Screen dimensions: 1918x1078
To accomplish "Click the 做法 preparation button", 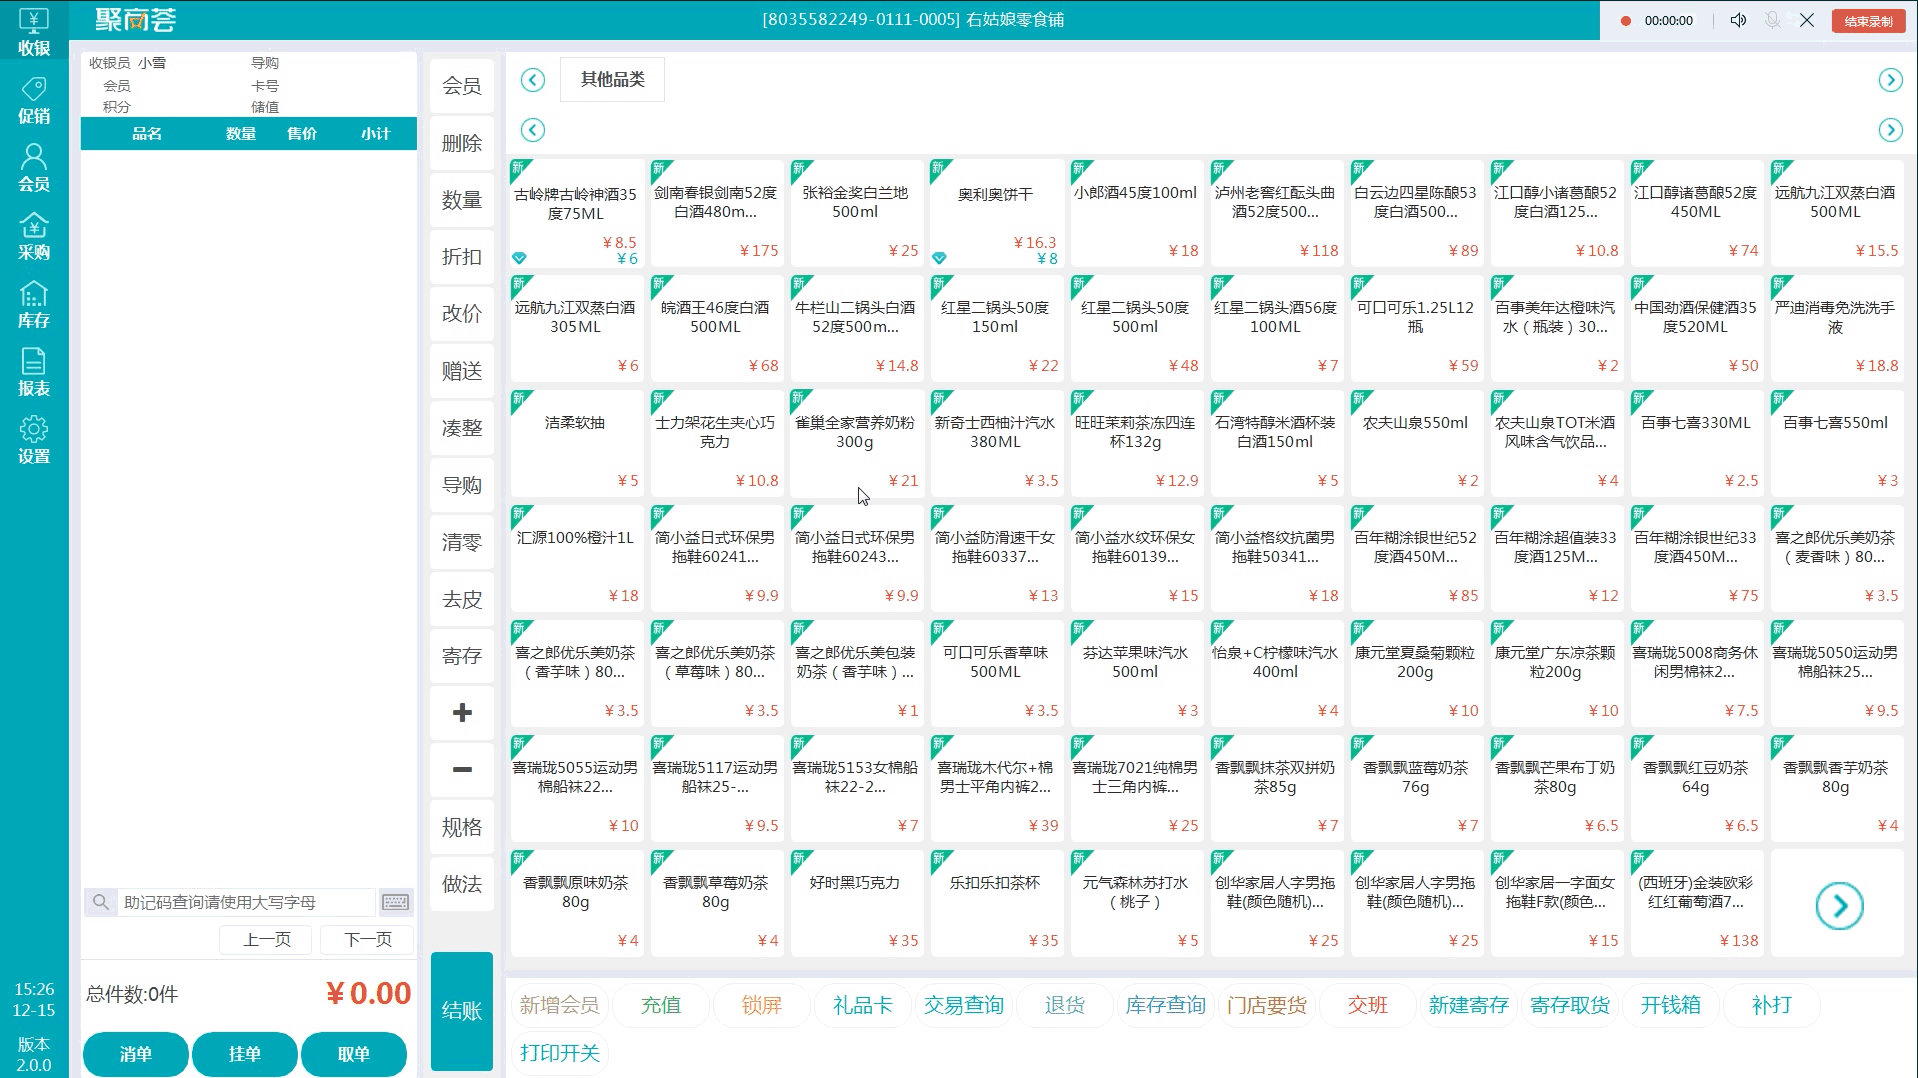I will pyautogui.click(x=462, y=884).
